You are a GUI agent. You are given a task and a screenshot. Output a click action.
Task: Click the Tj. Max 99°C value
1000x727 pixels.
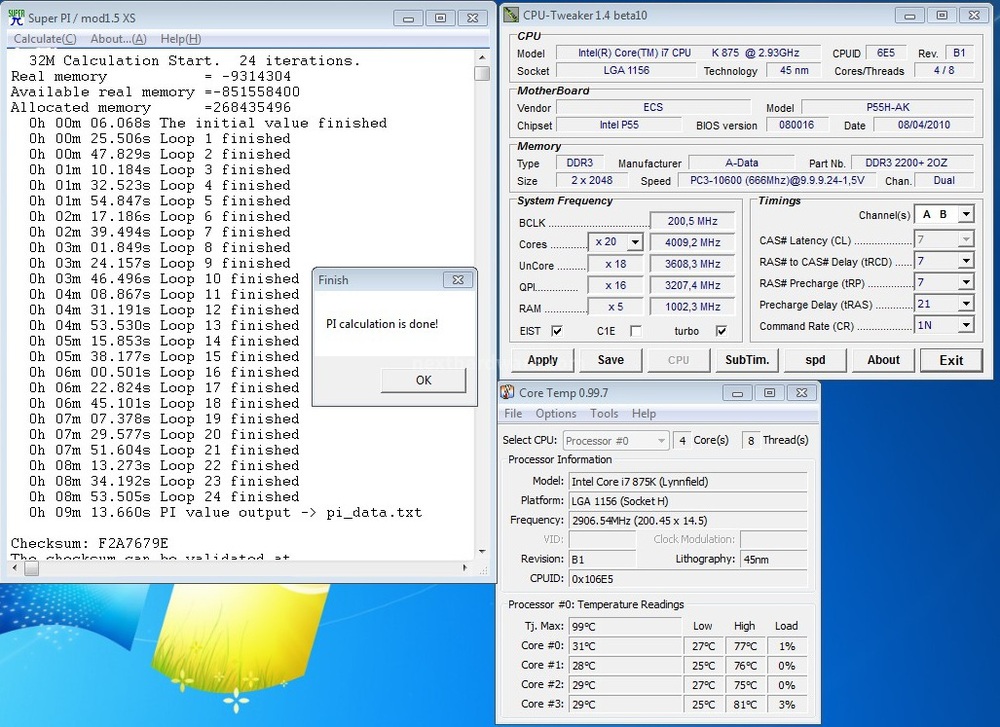[625, 626]
